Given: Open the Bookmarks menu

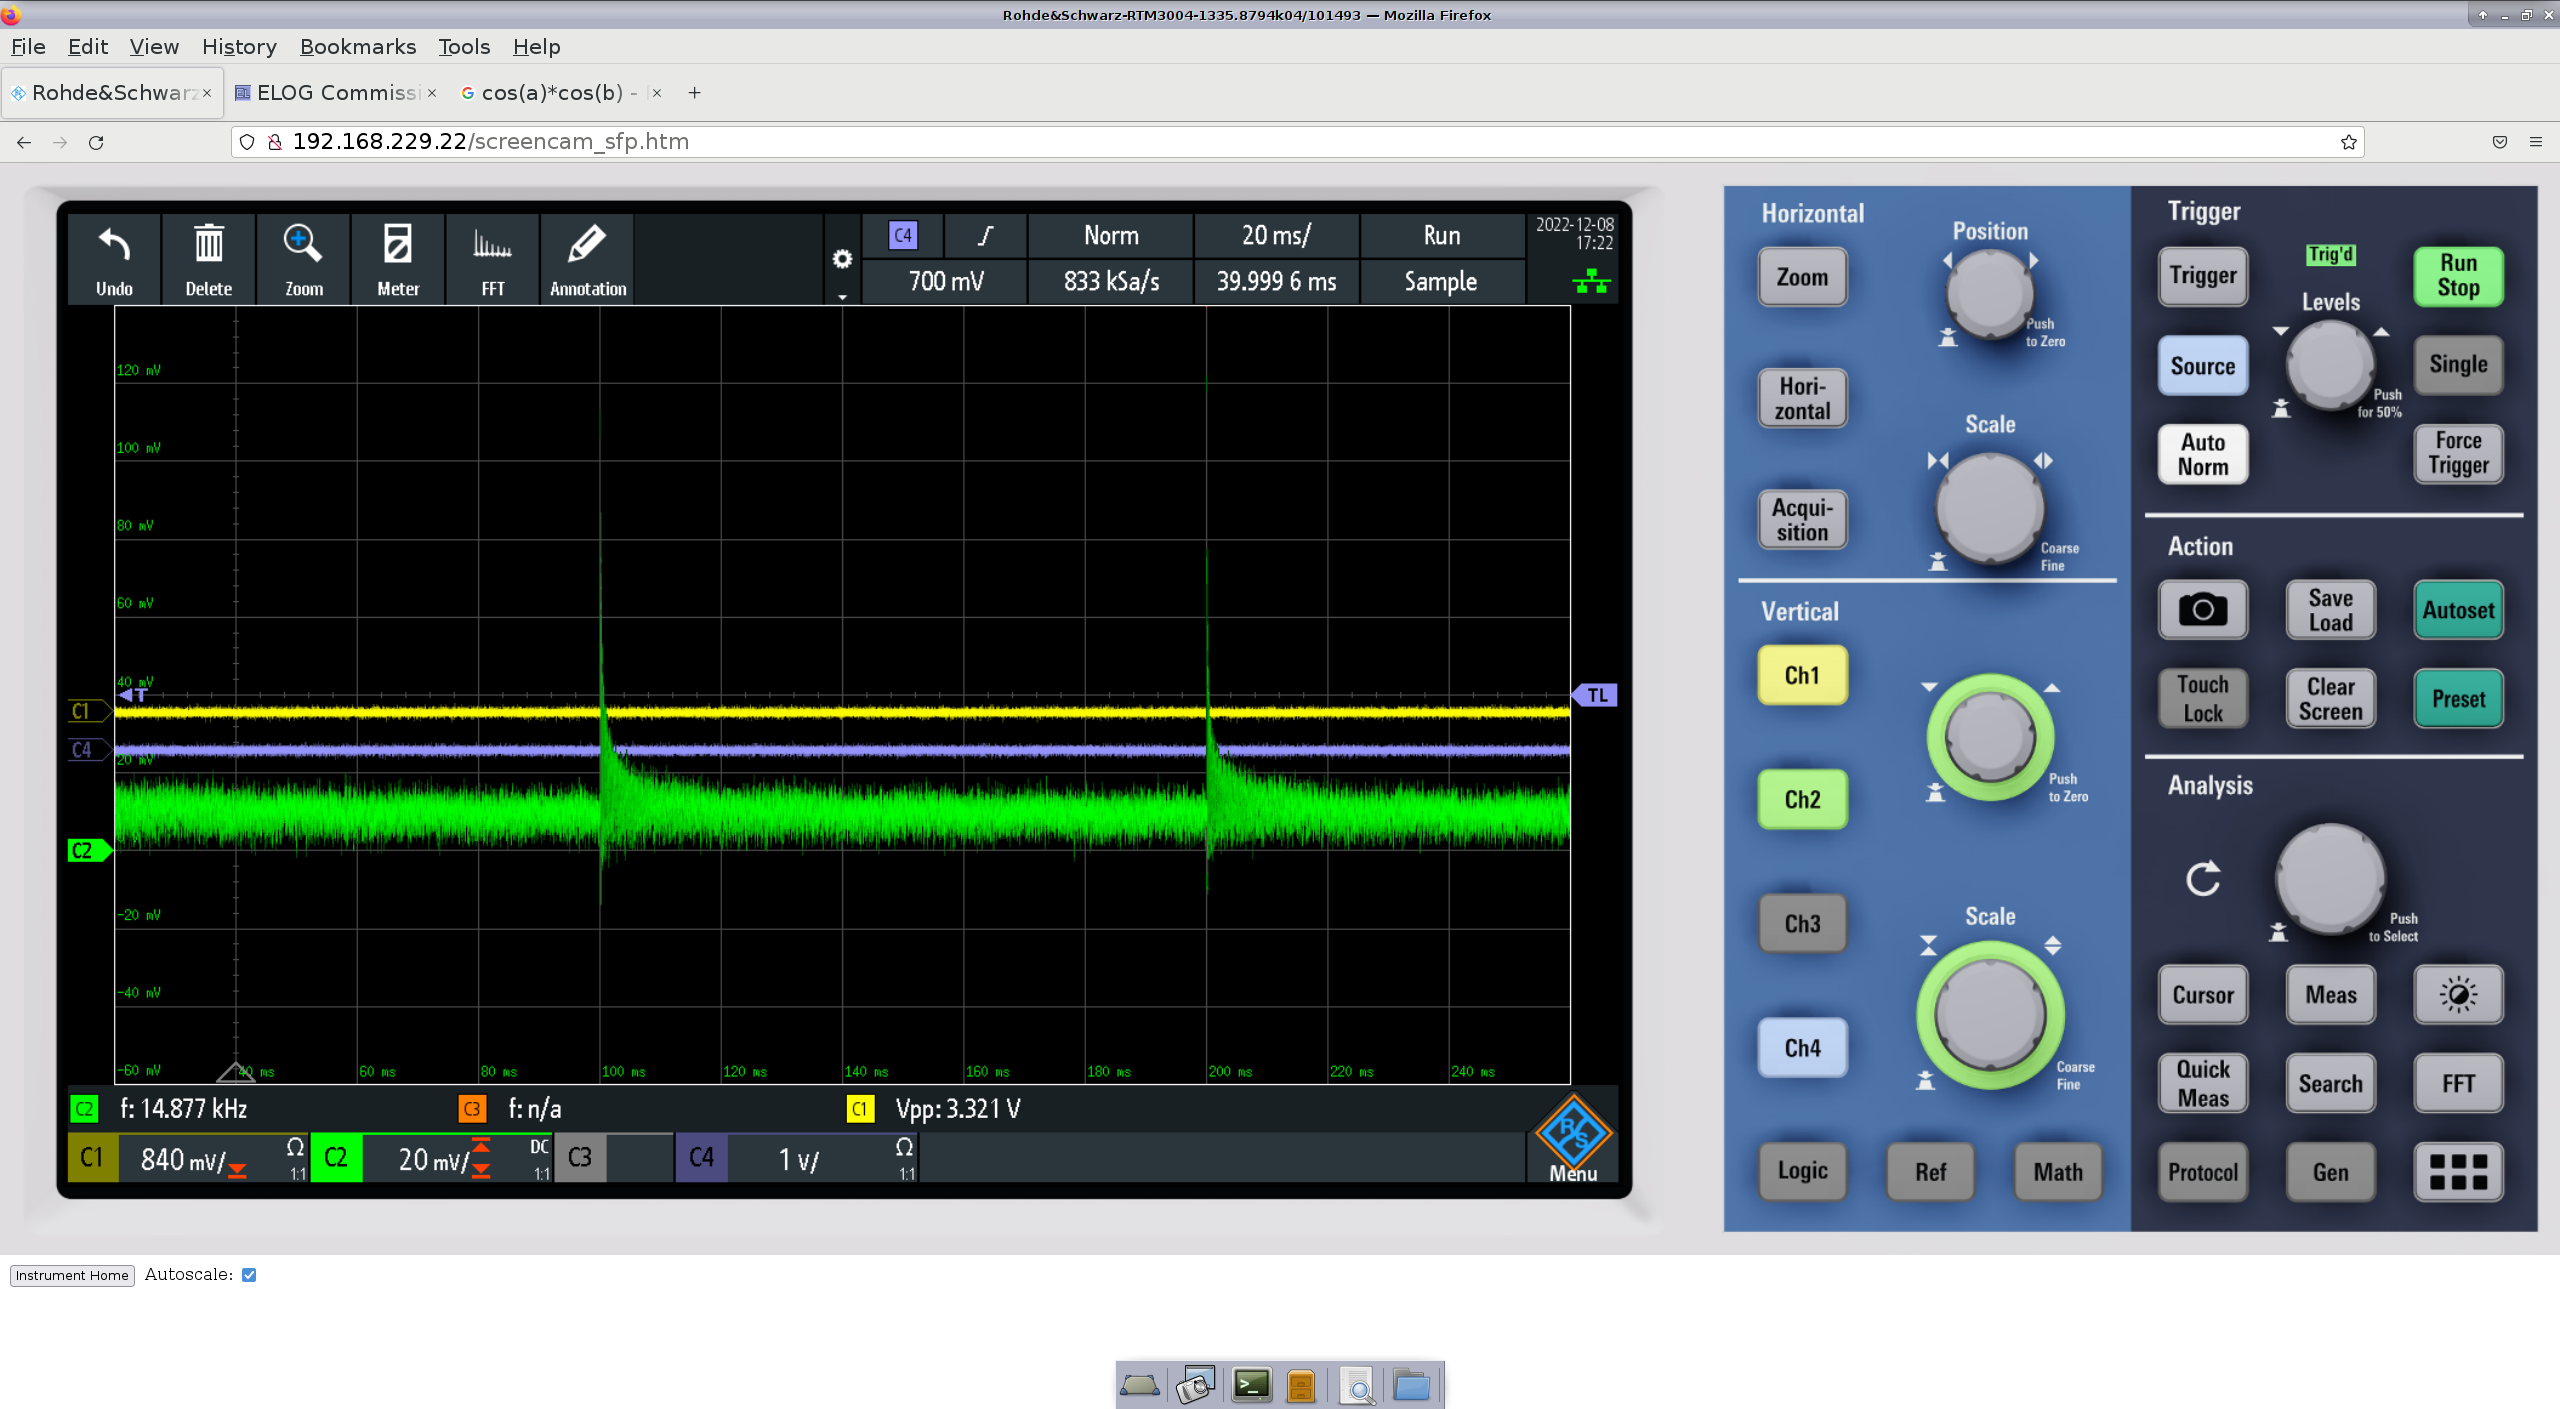Looking at the screenshot, I should coord(357,47).
